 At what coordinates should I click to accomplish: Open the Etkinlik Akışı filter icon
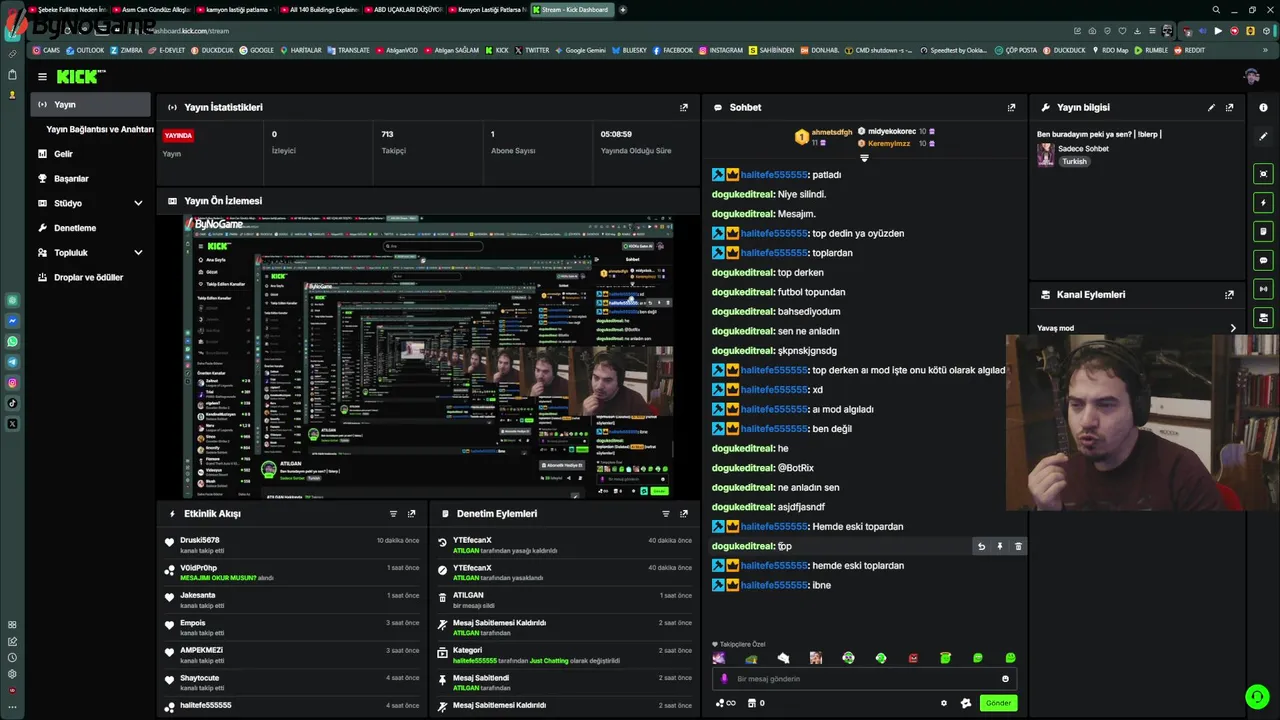(393, 513)
